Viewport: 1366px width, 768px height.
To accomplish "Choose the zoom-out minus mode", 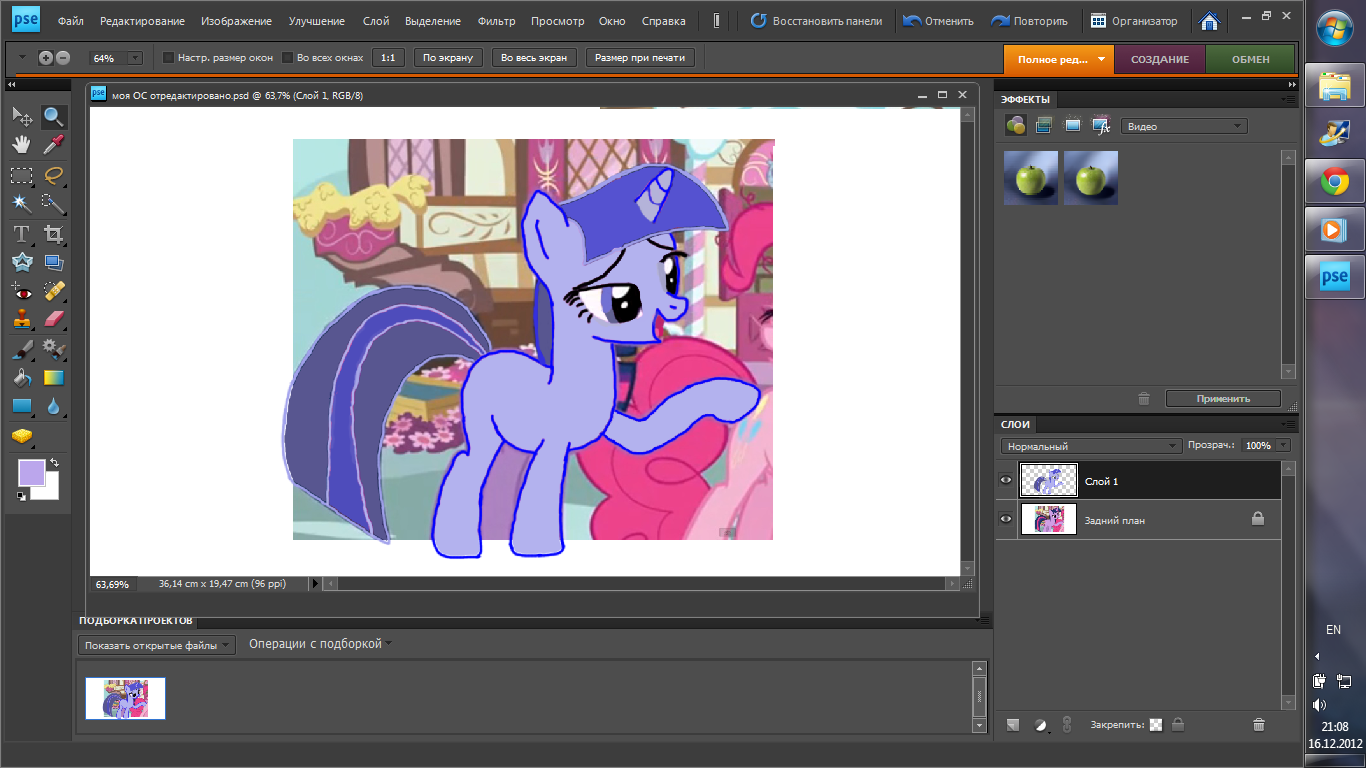I will [62, 58].
